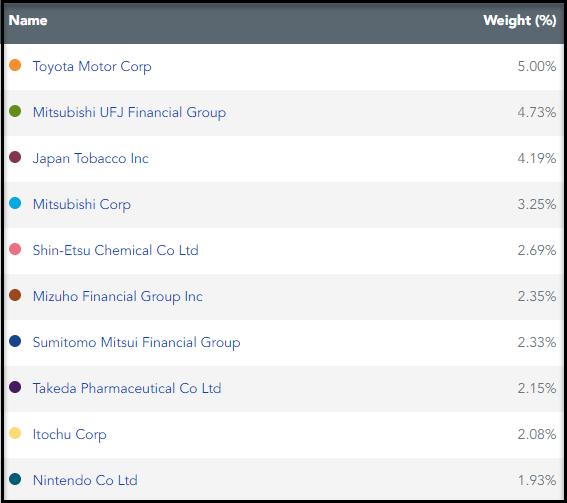This screenshot has width=567, height=503.
Task: Click the cyan dot beside Mitsubishi Corp
Action: click(x=15, y=203)
